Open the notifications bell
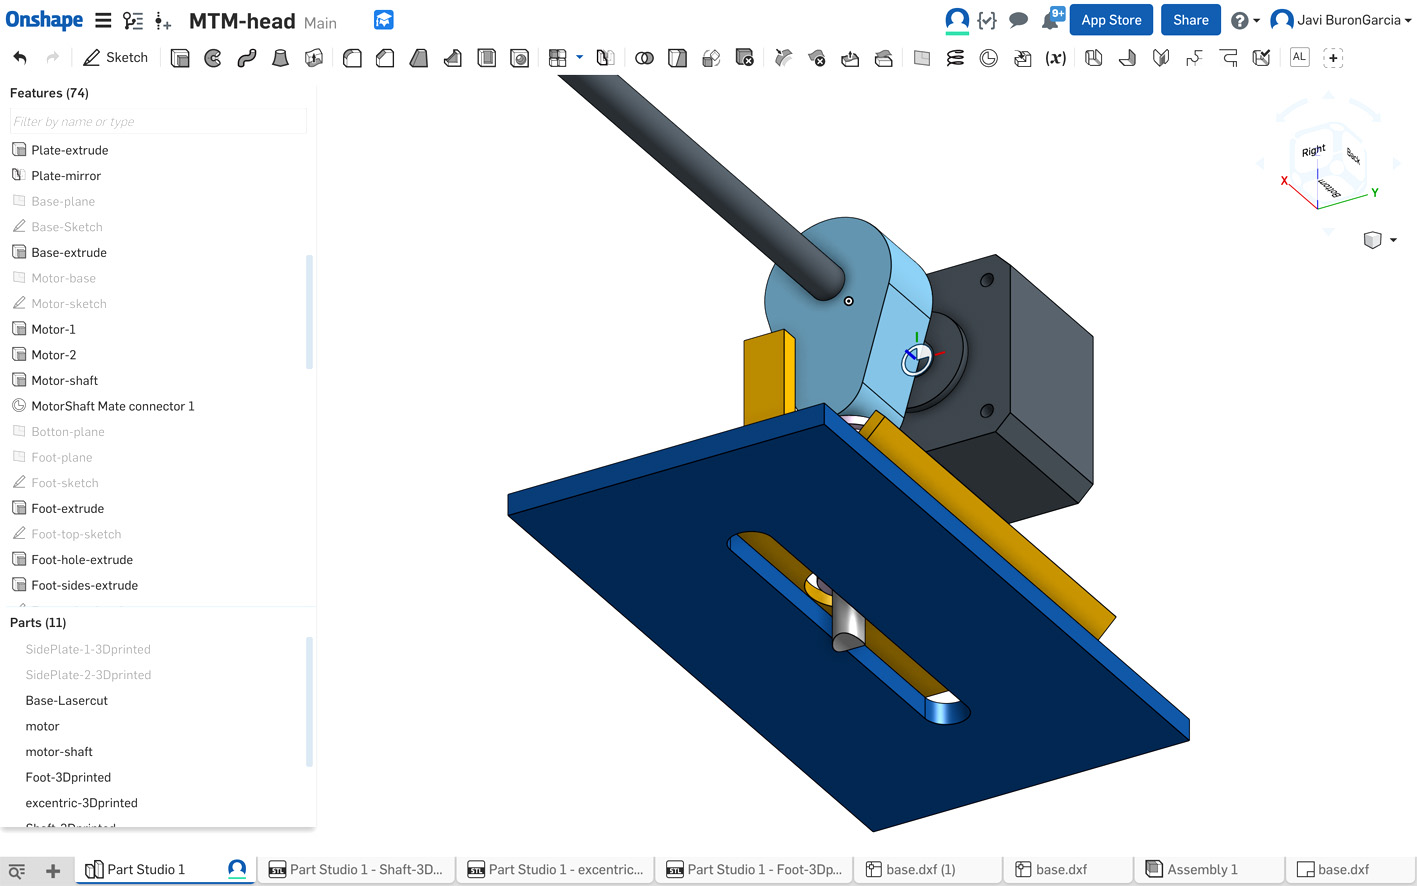Image resolution: width=1417 pixels, height=886 pixels. [1050, 20]
